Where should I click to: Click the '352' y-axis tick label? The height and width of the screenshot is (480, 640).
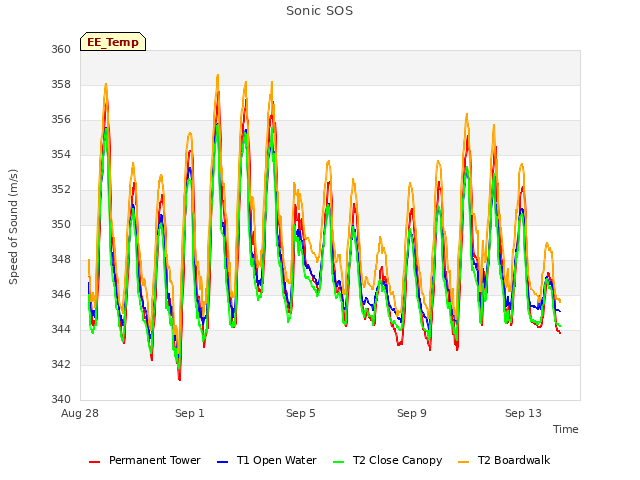click(x=61, y=189)
